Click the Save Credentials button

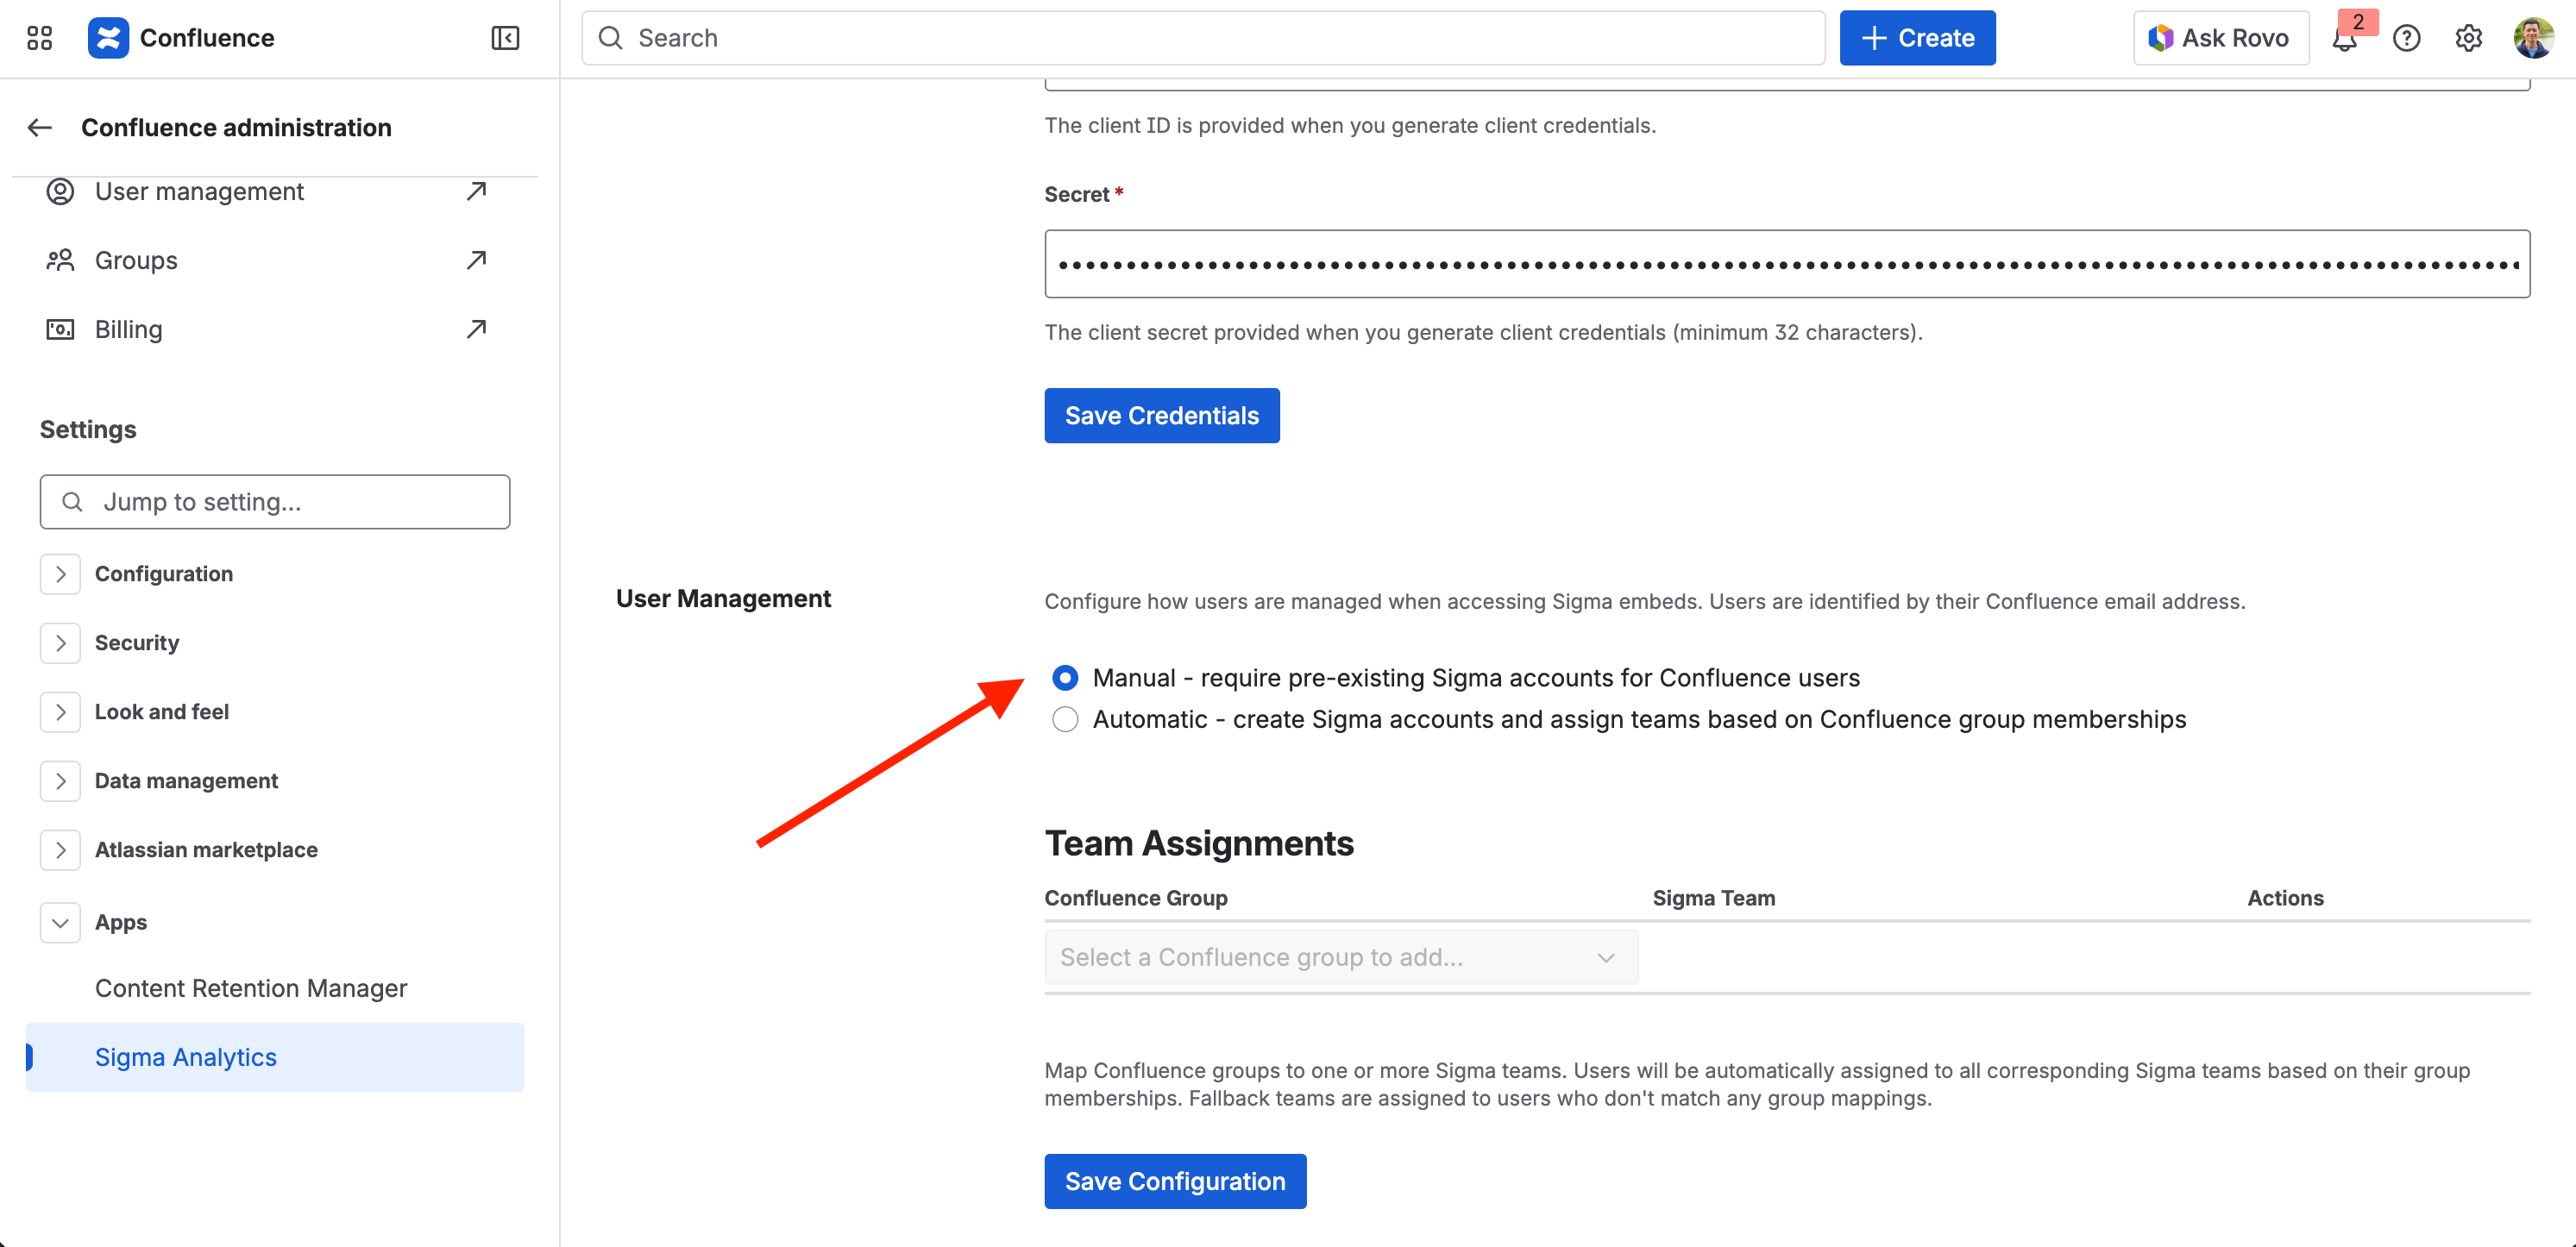[x=1161, y=415]
